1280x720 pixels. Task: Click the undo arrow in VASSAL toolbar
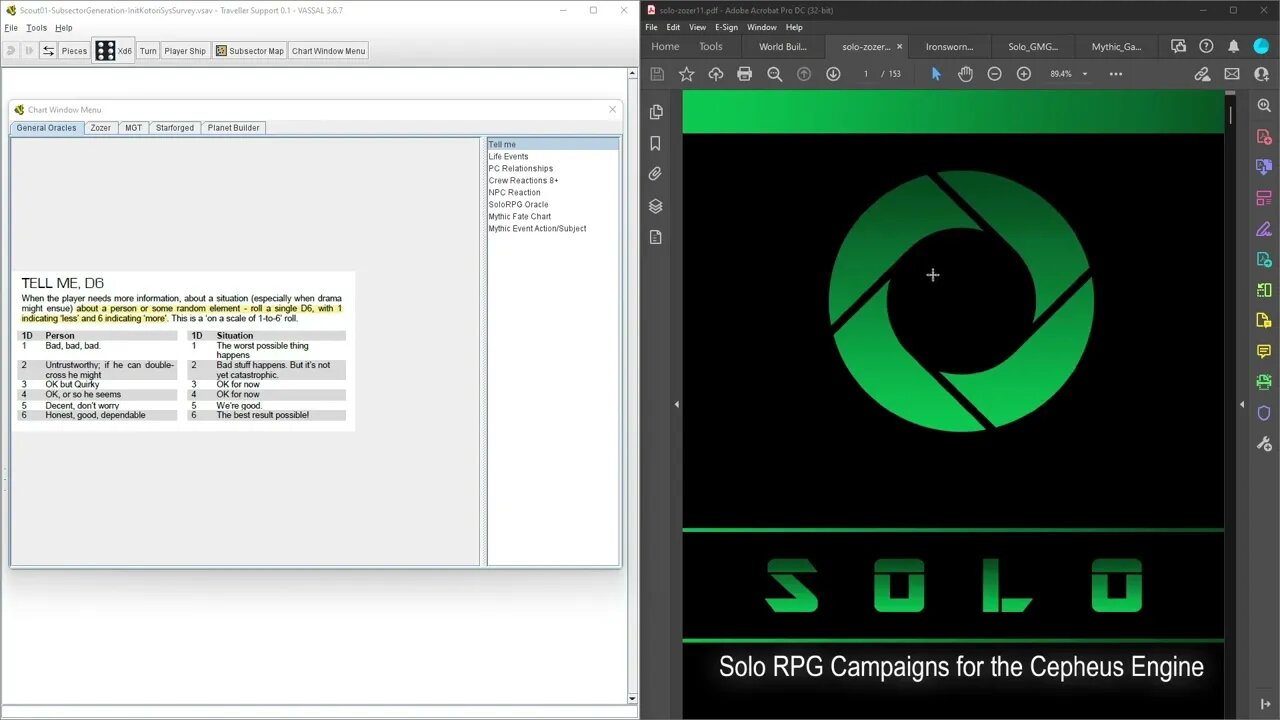point(11,51)
